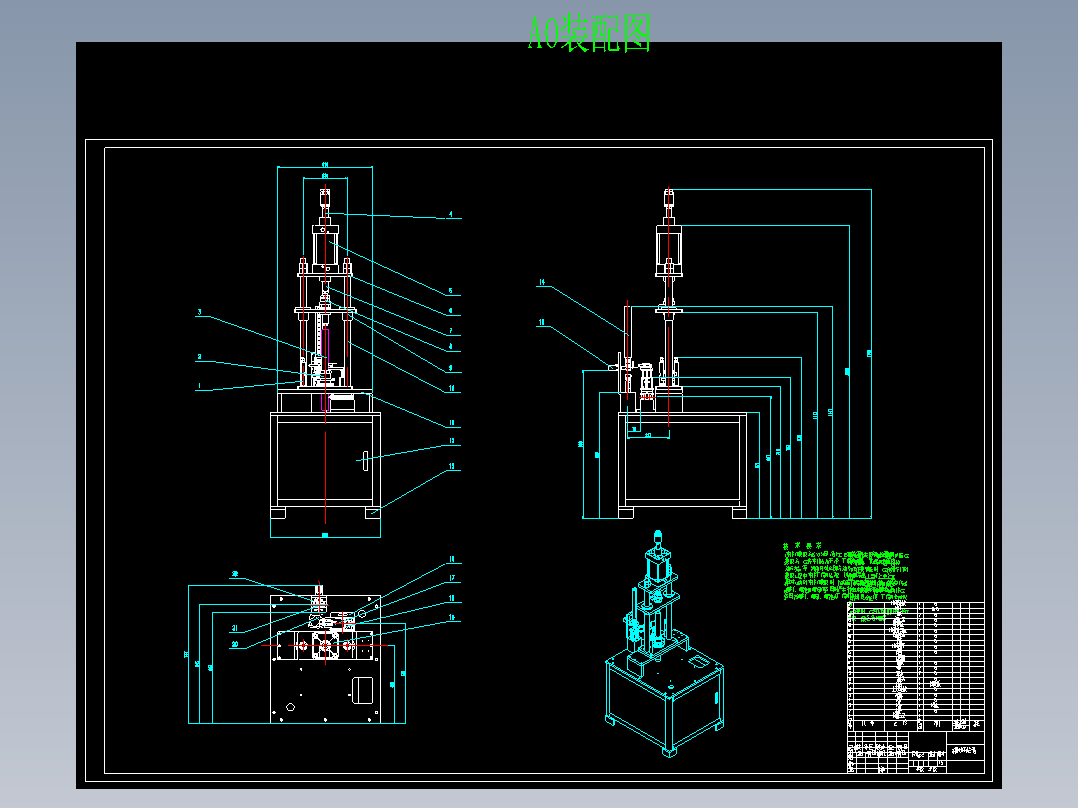Click the isometric 3D view of the machine
Screen dimensions: 1078x808
pos(663,643)
